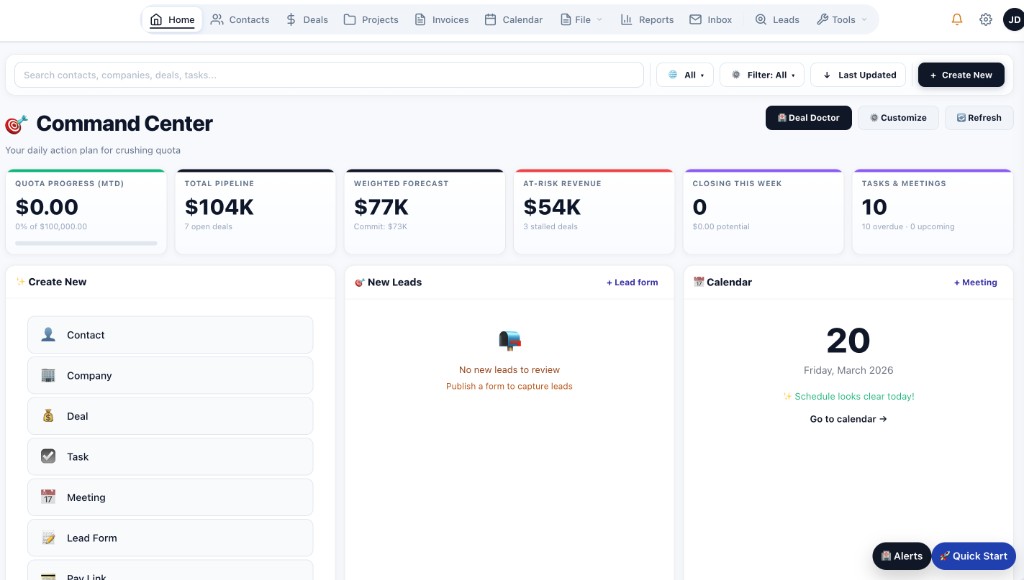This screenshot has width=1024, height=580.
Task: Select the Pay Link icon
Action: tap(48, 575)
